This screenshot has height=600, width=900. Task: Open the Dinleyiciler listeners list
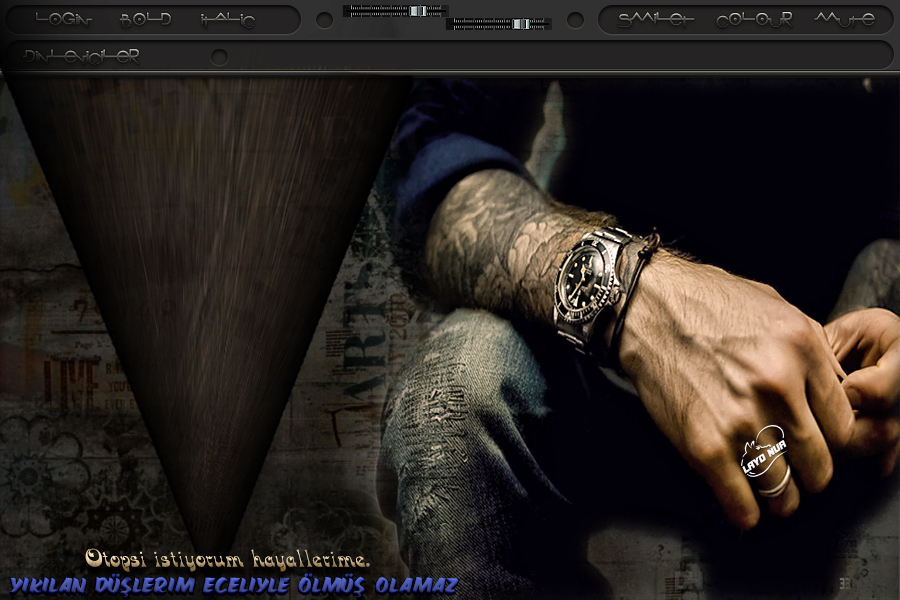pos(82,56)
